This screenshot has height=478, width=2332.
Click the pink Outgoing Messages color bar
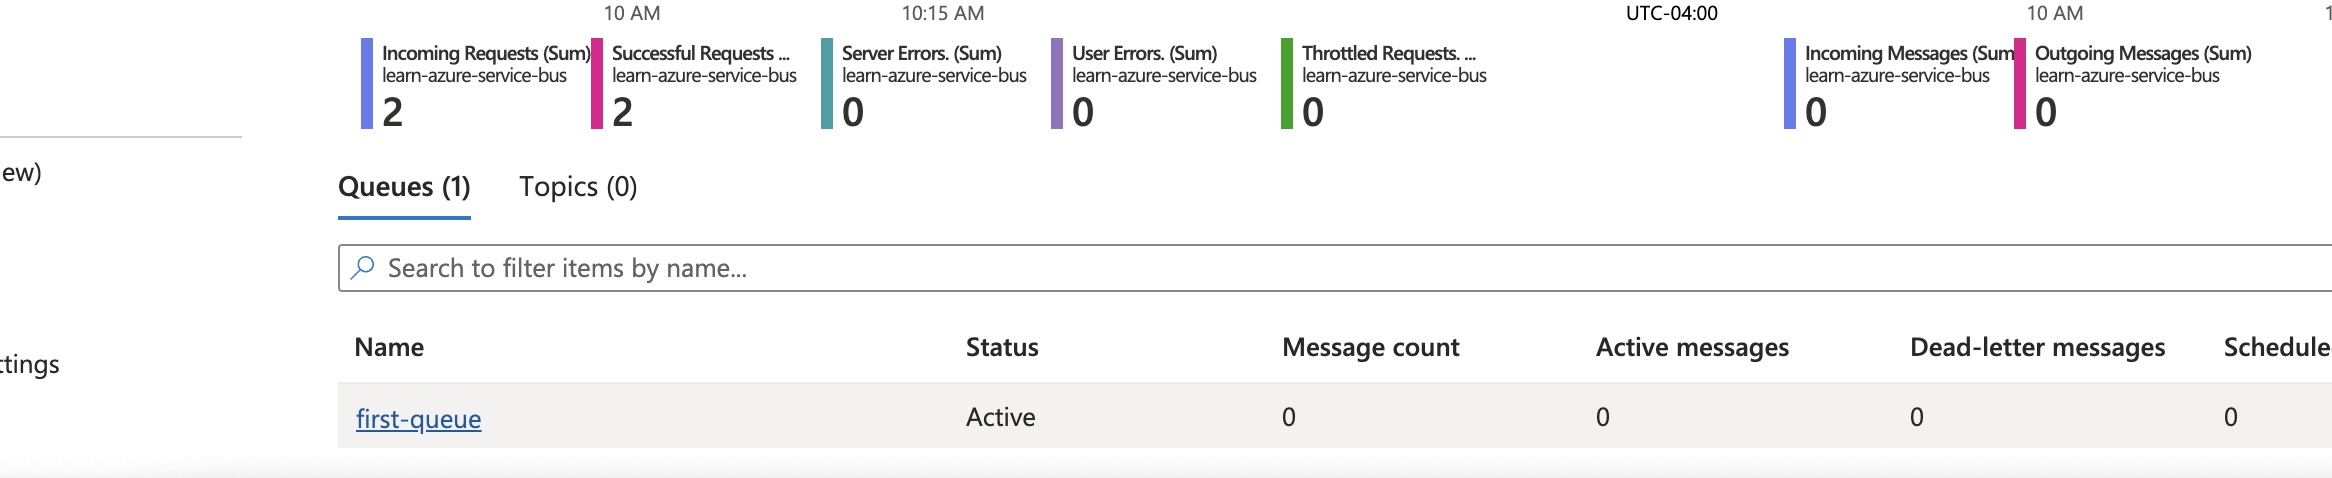click(2020, 84)
